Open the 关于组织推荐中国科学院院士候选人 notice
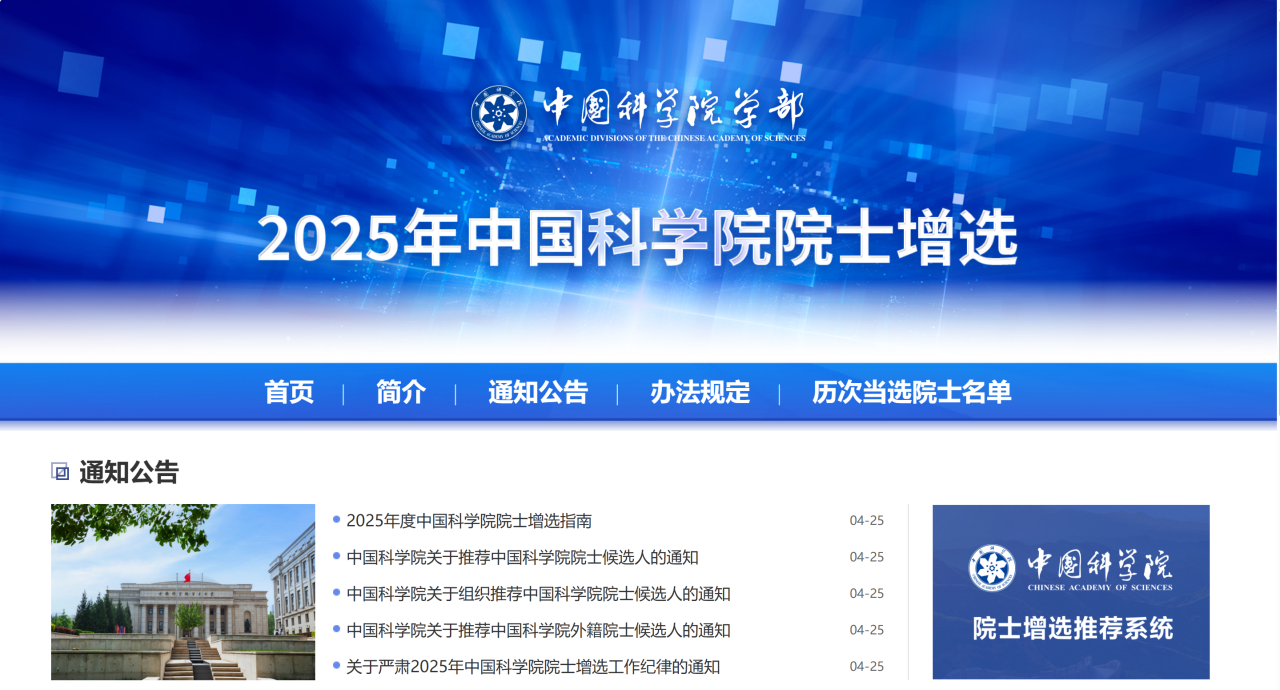The height and width of the screenshot is (690, 1280). [x=538, y=594]
